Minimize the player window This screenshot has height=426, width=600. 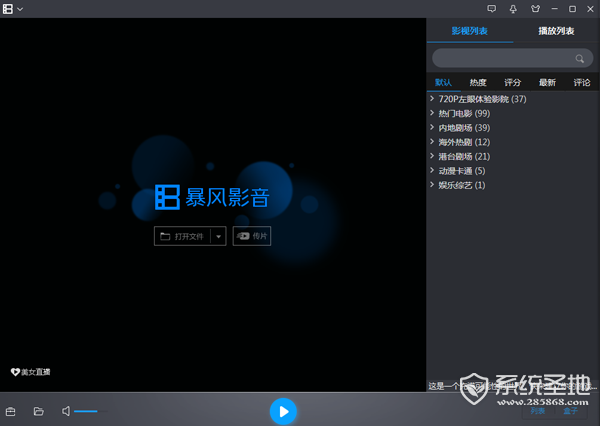[554, 9]
